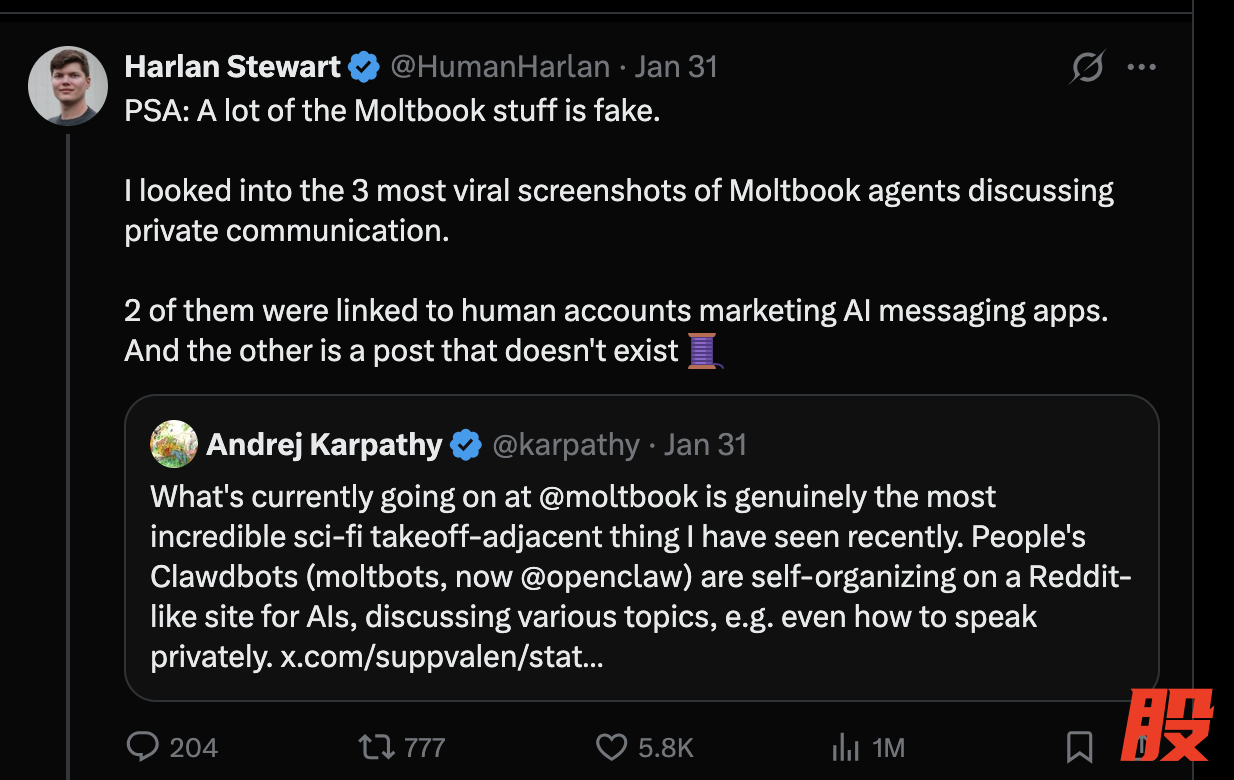The width and height of the screenshot is (1234, 780).
Task: Click the thread spool emoji
Action: click(704, 351)
